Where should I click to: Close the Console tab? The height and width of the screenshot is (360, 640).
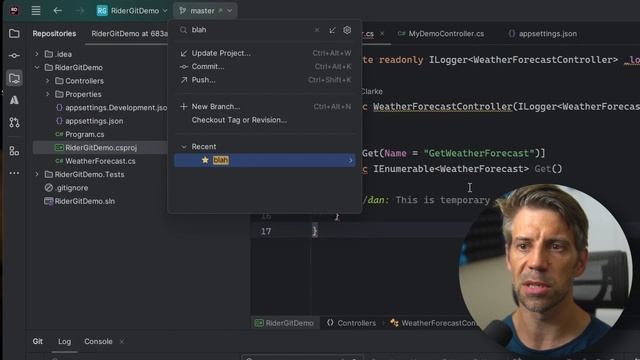tap(122, 342)
